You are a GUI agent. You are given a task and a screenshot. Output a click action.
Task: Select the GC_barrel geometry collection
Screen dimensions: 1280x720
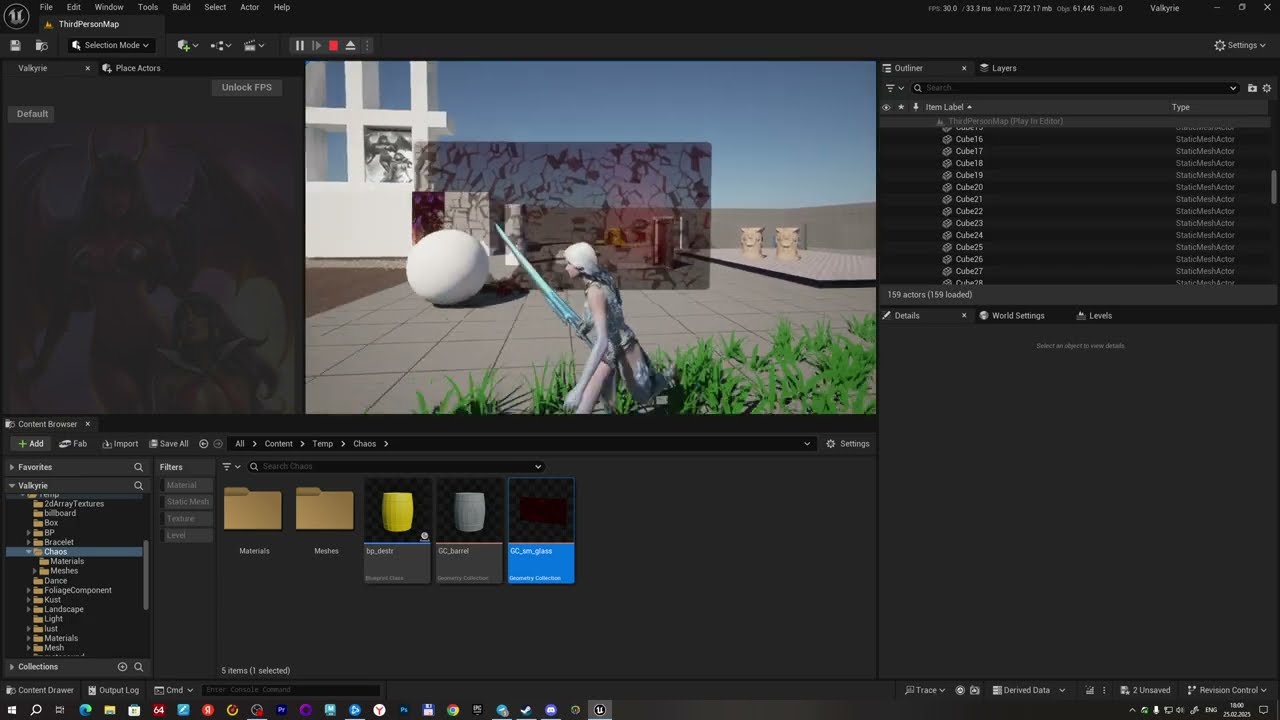(x=469, y=531)
